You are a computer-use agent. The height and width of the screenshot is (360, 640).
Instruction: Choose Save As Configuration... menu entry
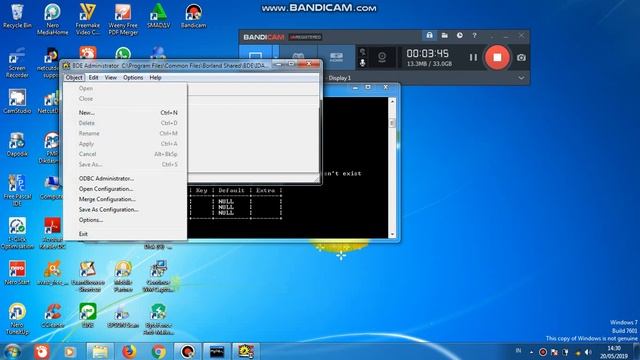click(x=125, y=209)
